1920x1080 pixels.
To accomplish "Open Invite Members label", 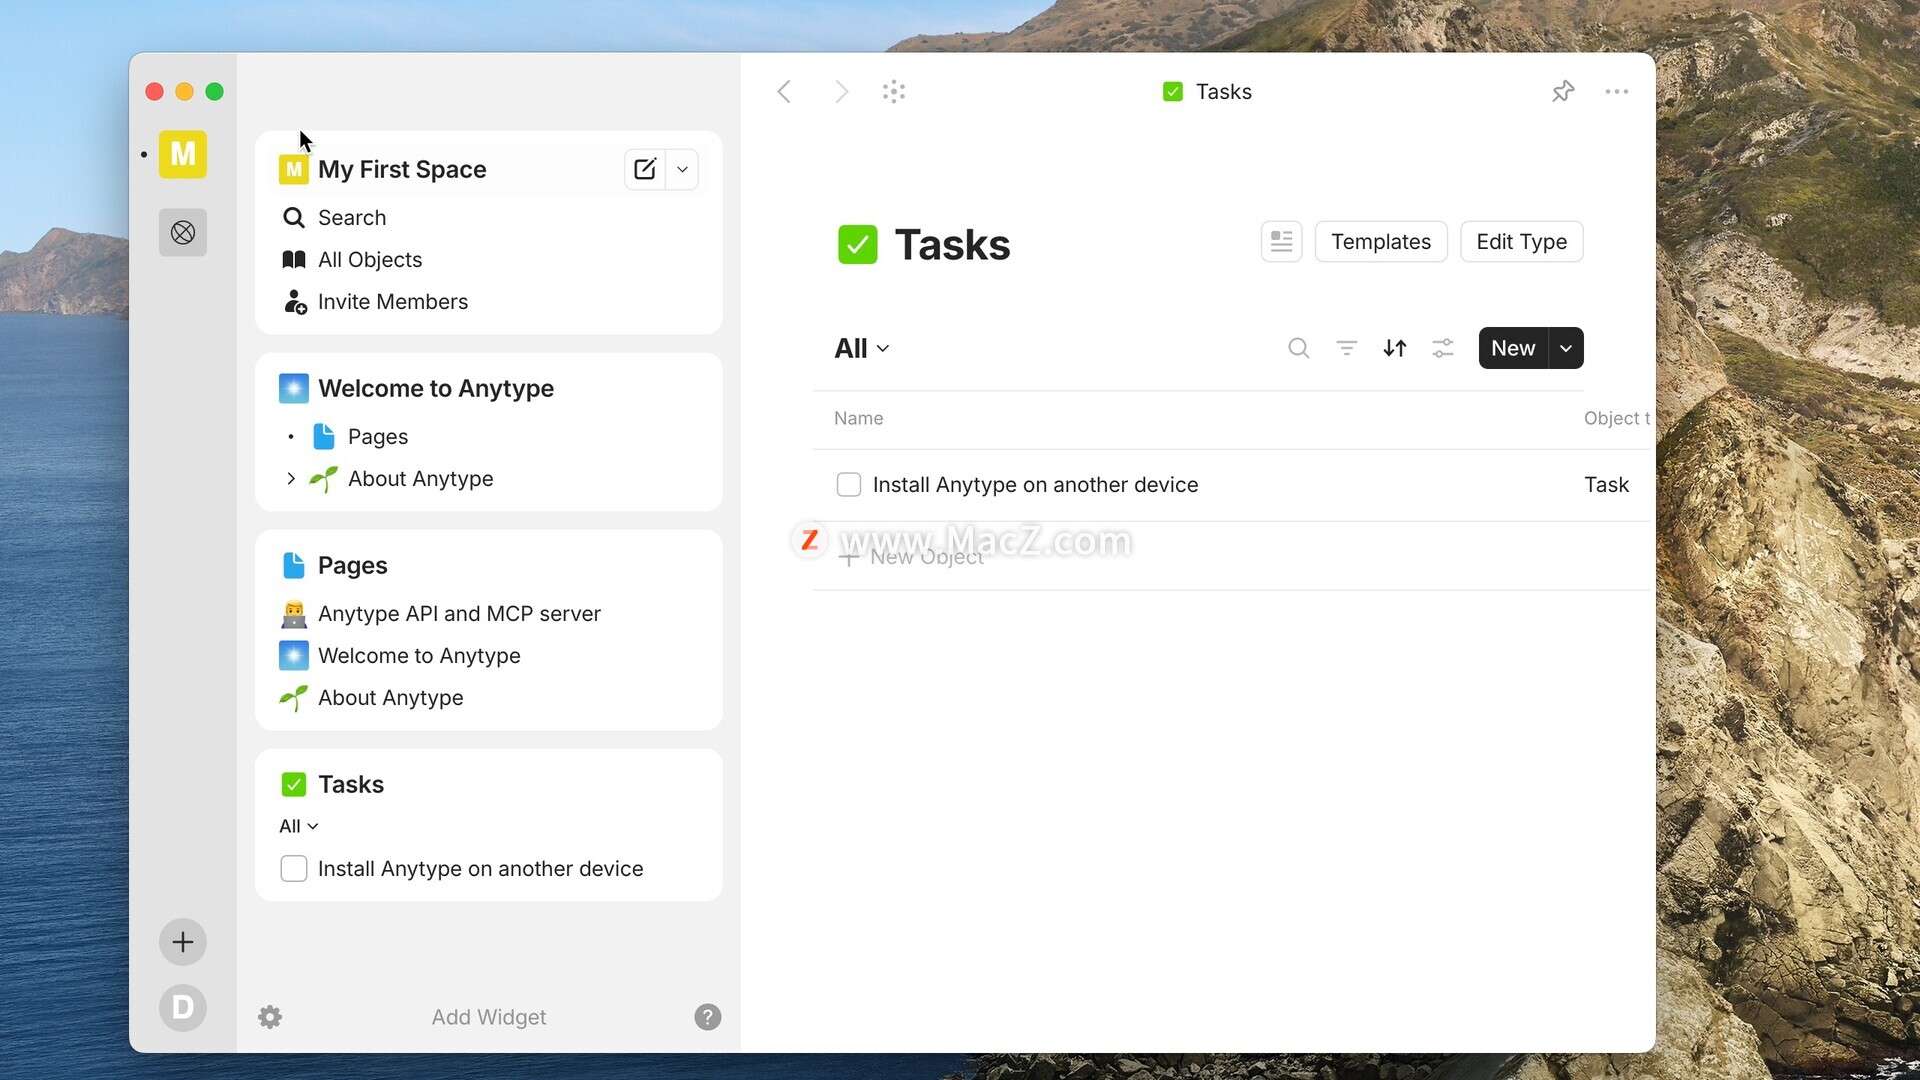I will (393, 302).
